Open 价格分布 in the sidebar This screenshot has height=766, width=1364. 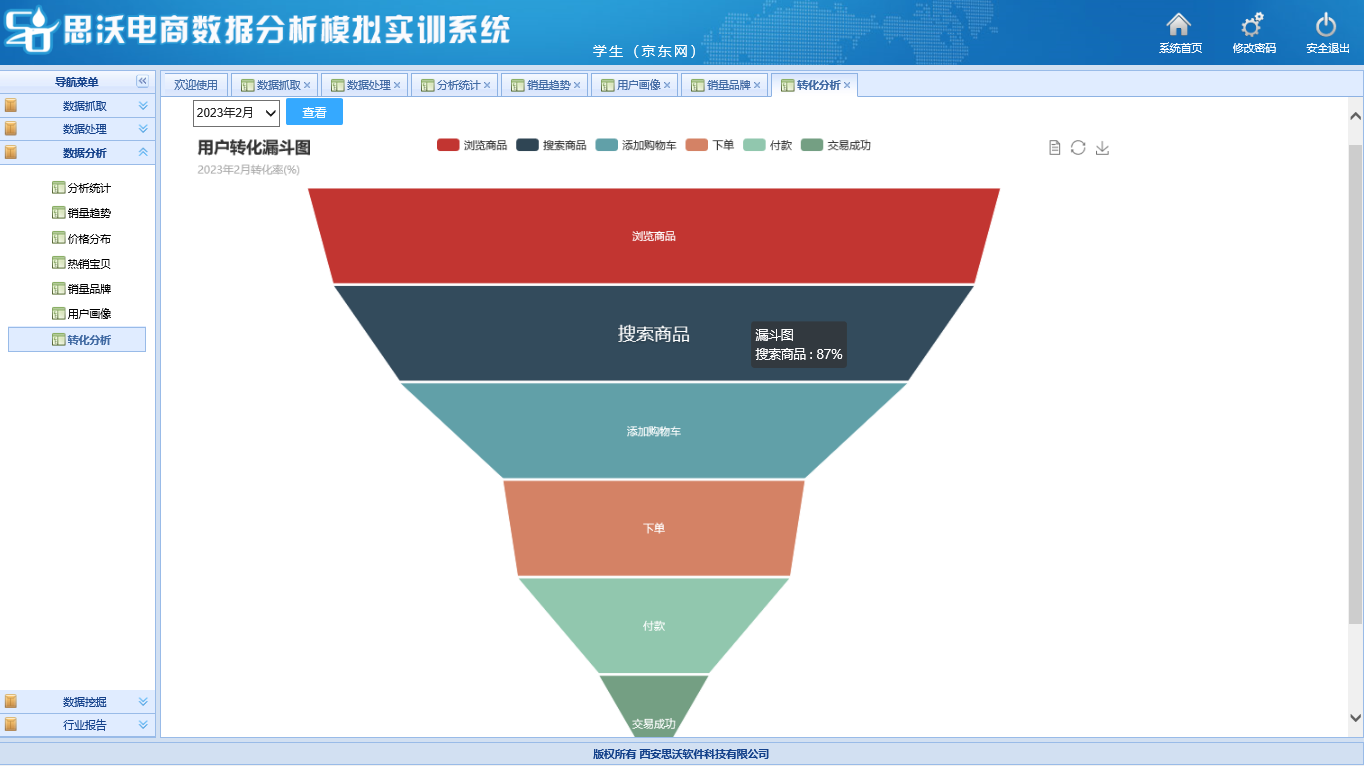pos(89,239)
